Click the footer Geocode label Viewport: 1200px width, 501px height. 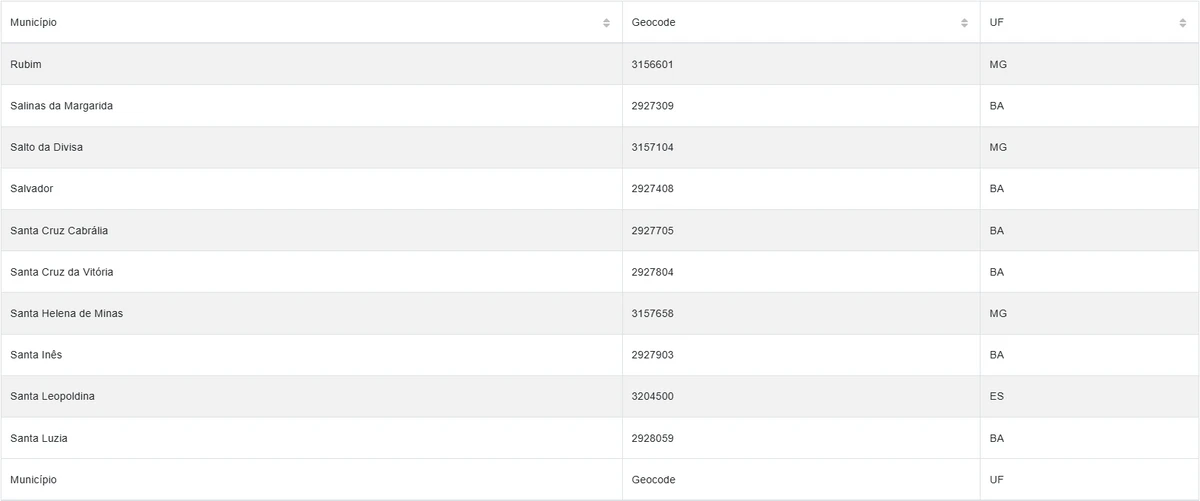coord(653,480)
